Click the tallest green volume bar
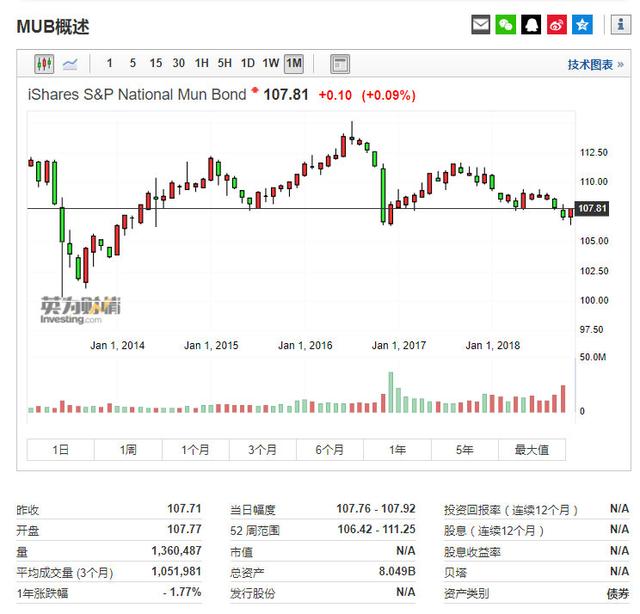The height and width of the screenshot is (614, 640). pos(391,392)
